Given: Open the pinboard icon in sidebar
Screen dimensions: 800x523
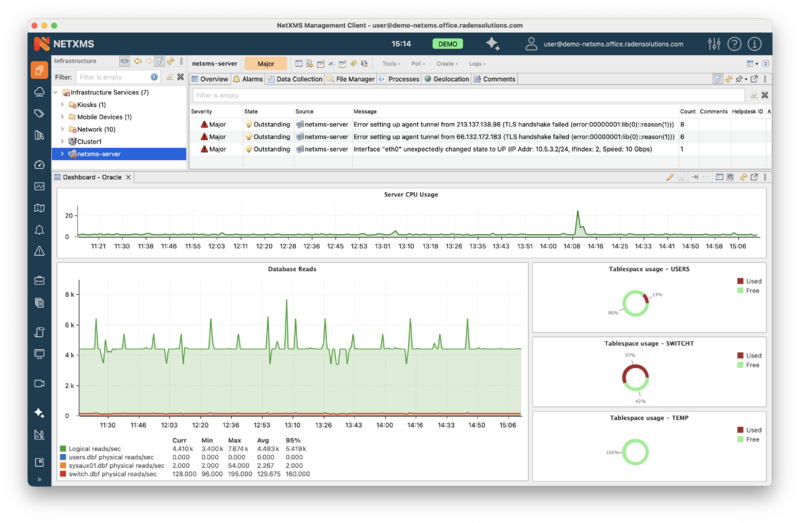Looking at the screenshot, I should (39, 462).
